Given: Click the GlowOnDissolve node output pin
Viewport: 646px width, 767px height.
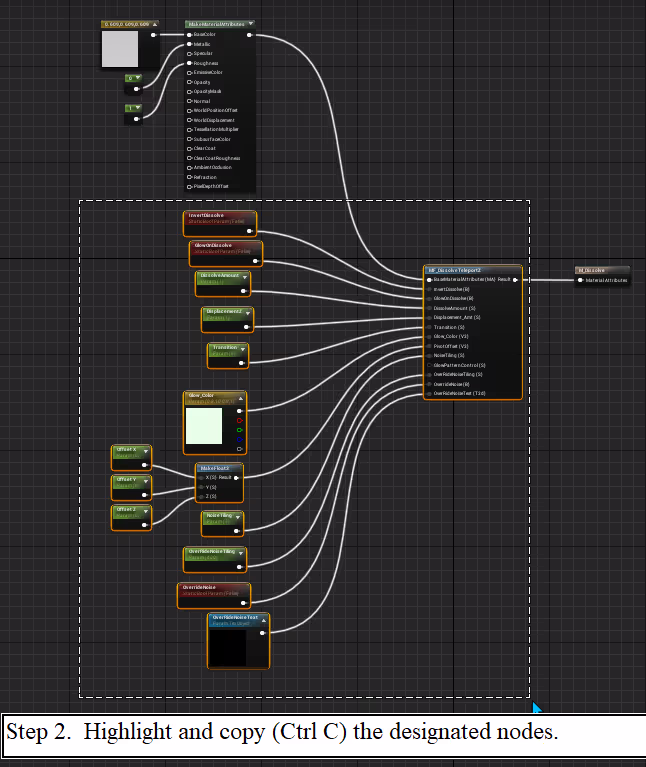Looking at the screenshot, I should (255, 261).
